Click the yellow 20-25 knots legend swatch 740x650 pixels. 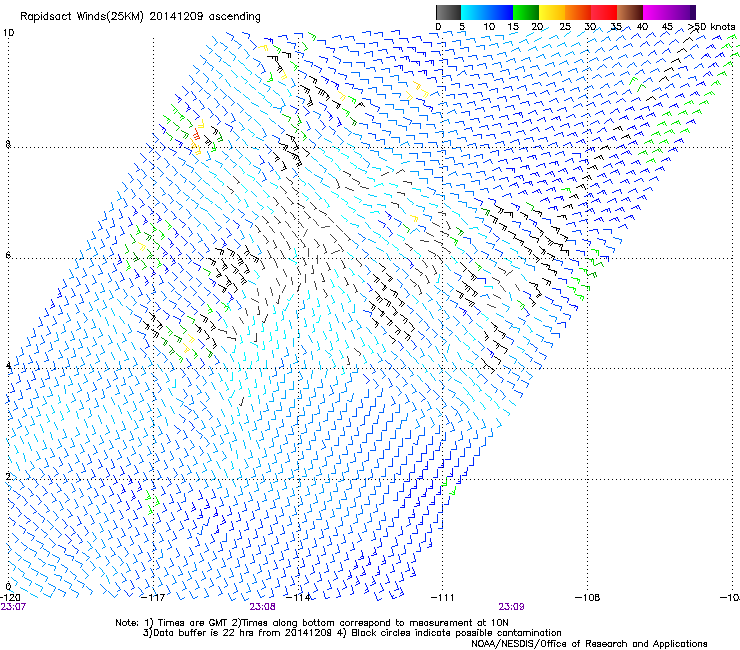pos(552,12)
